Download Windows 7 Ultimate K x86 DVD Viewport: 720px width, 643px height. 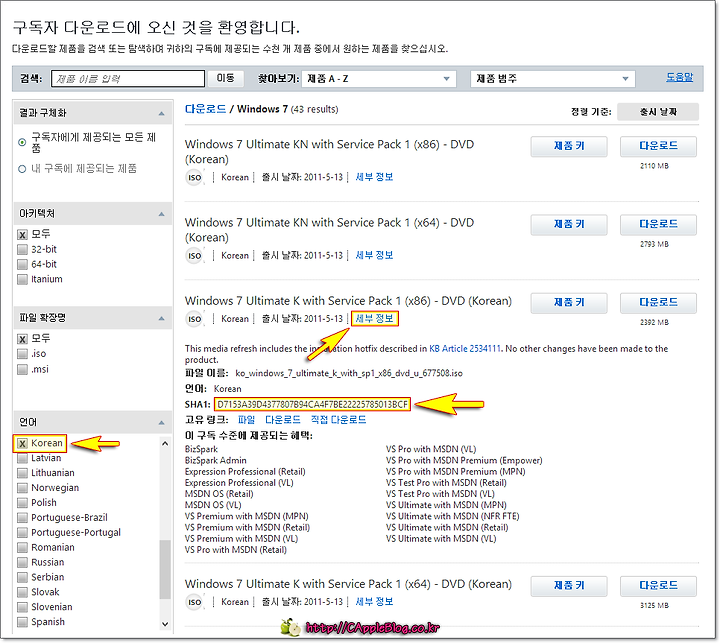(x=658, y=303)
